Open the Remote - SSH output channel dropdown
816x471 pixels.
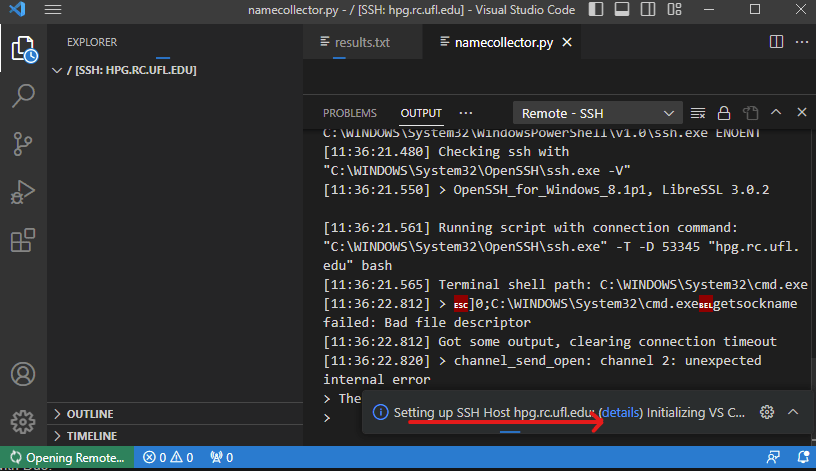pyautogui.click(x=597, y=113)
